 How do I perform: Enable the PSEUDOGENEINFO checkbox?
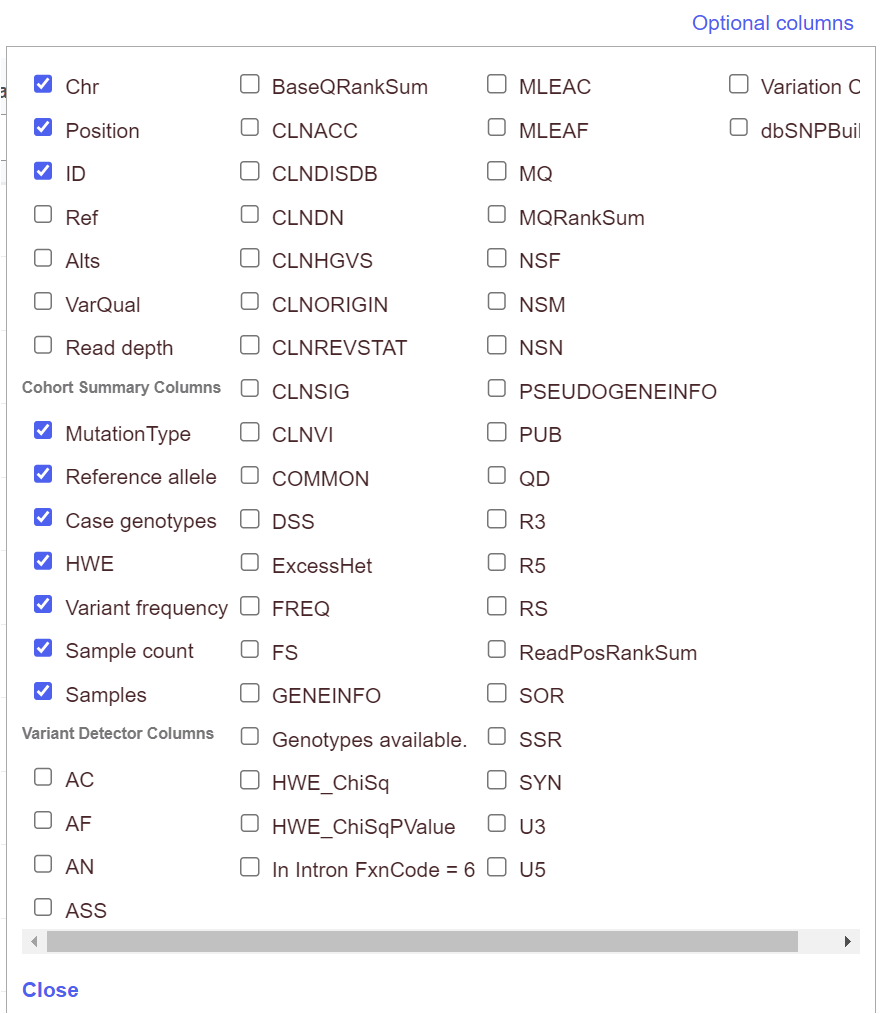click(x=497, y=389)
